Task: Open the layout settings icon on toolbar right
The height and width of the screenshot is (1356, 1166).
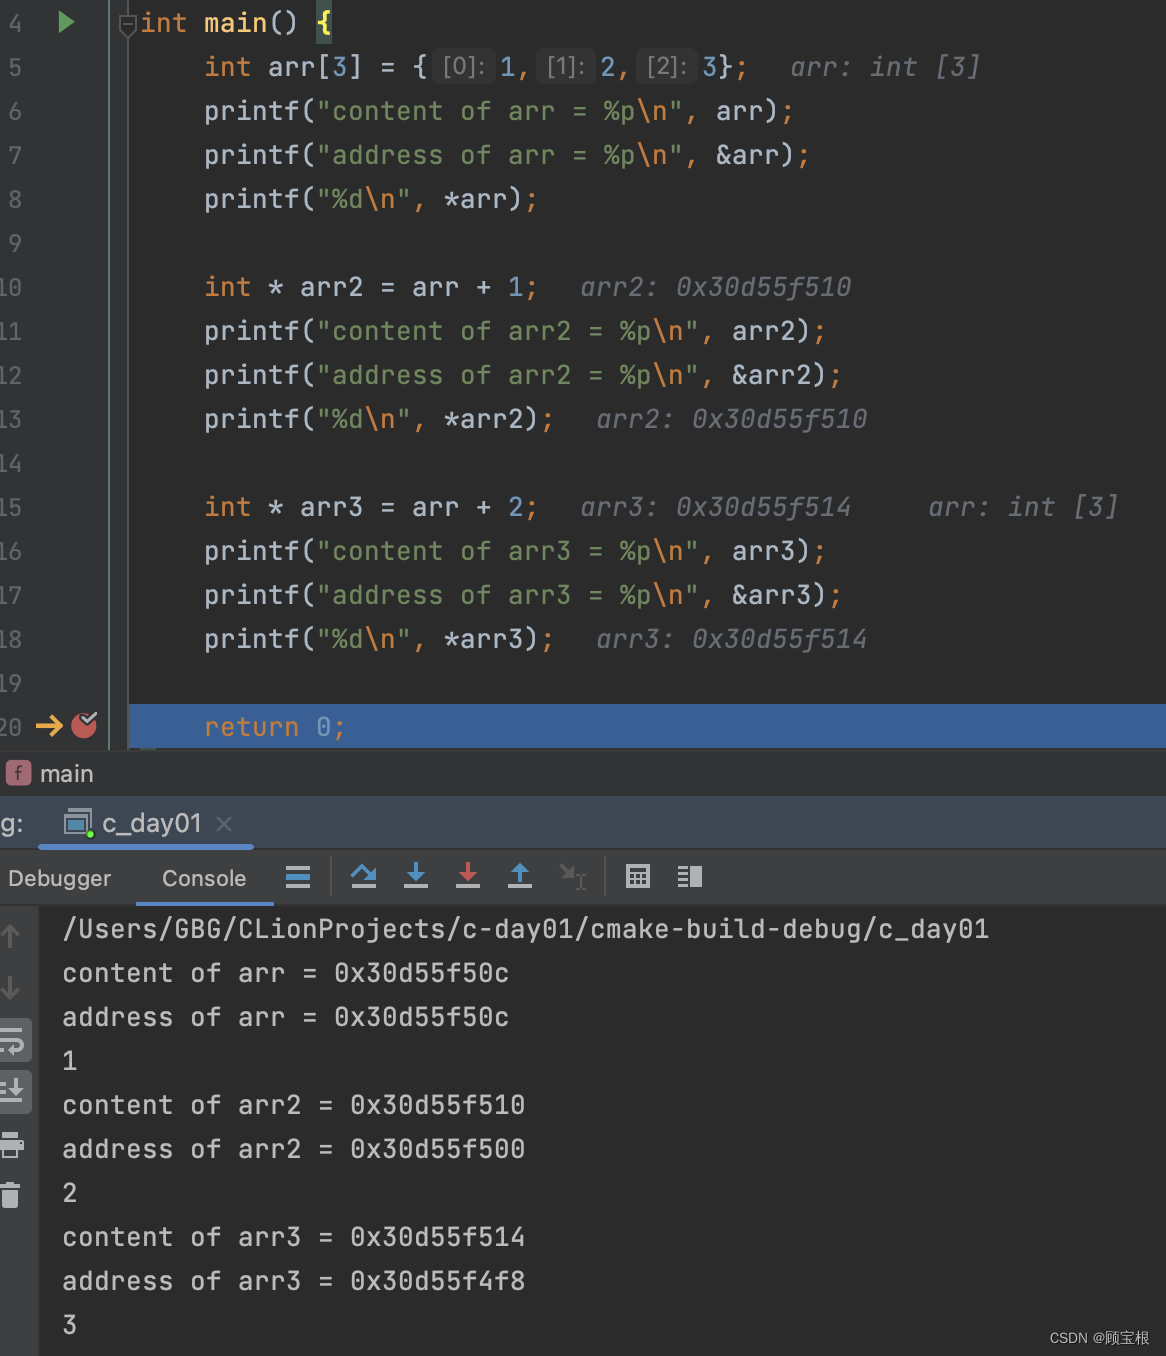Action: pyautogui.click(x=688, y=877)
